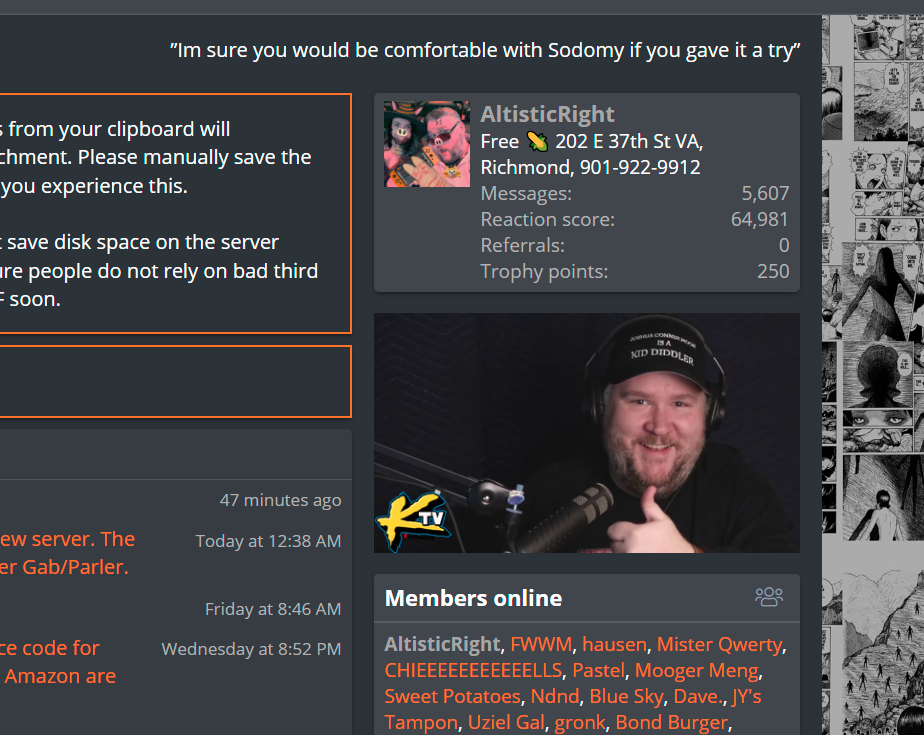924x735 pixels.
Task: Open the announcement mentioning Gab/Parler
Action: tap(67, 553)
